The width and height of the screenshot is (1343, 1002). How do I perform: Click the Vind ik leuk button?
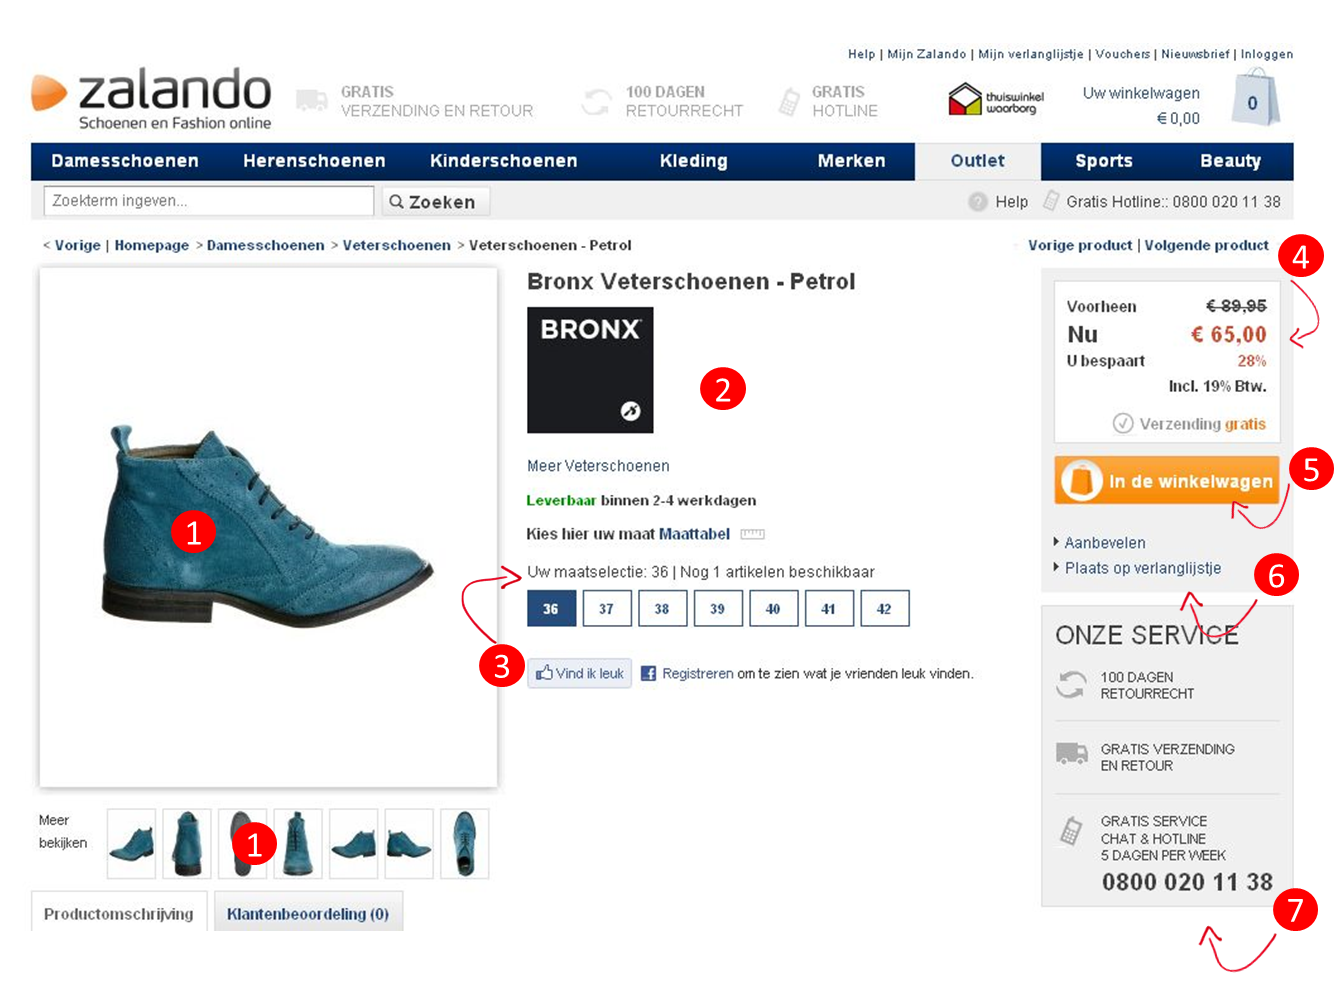click(580, 673)
